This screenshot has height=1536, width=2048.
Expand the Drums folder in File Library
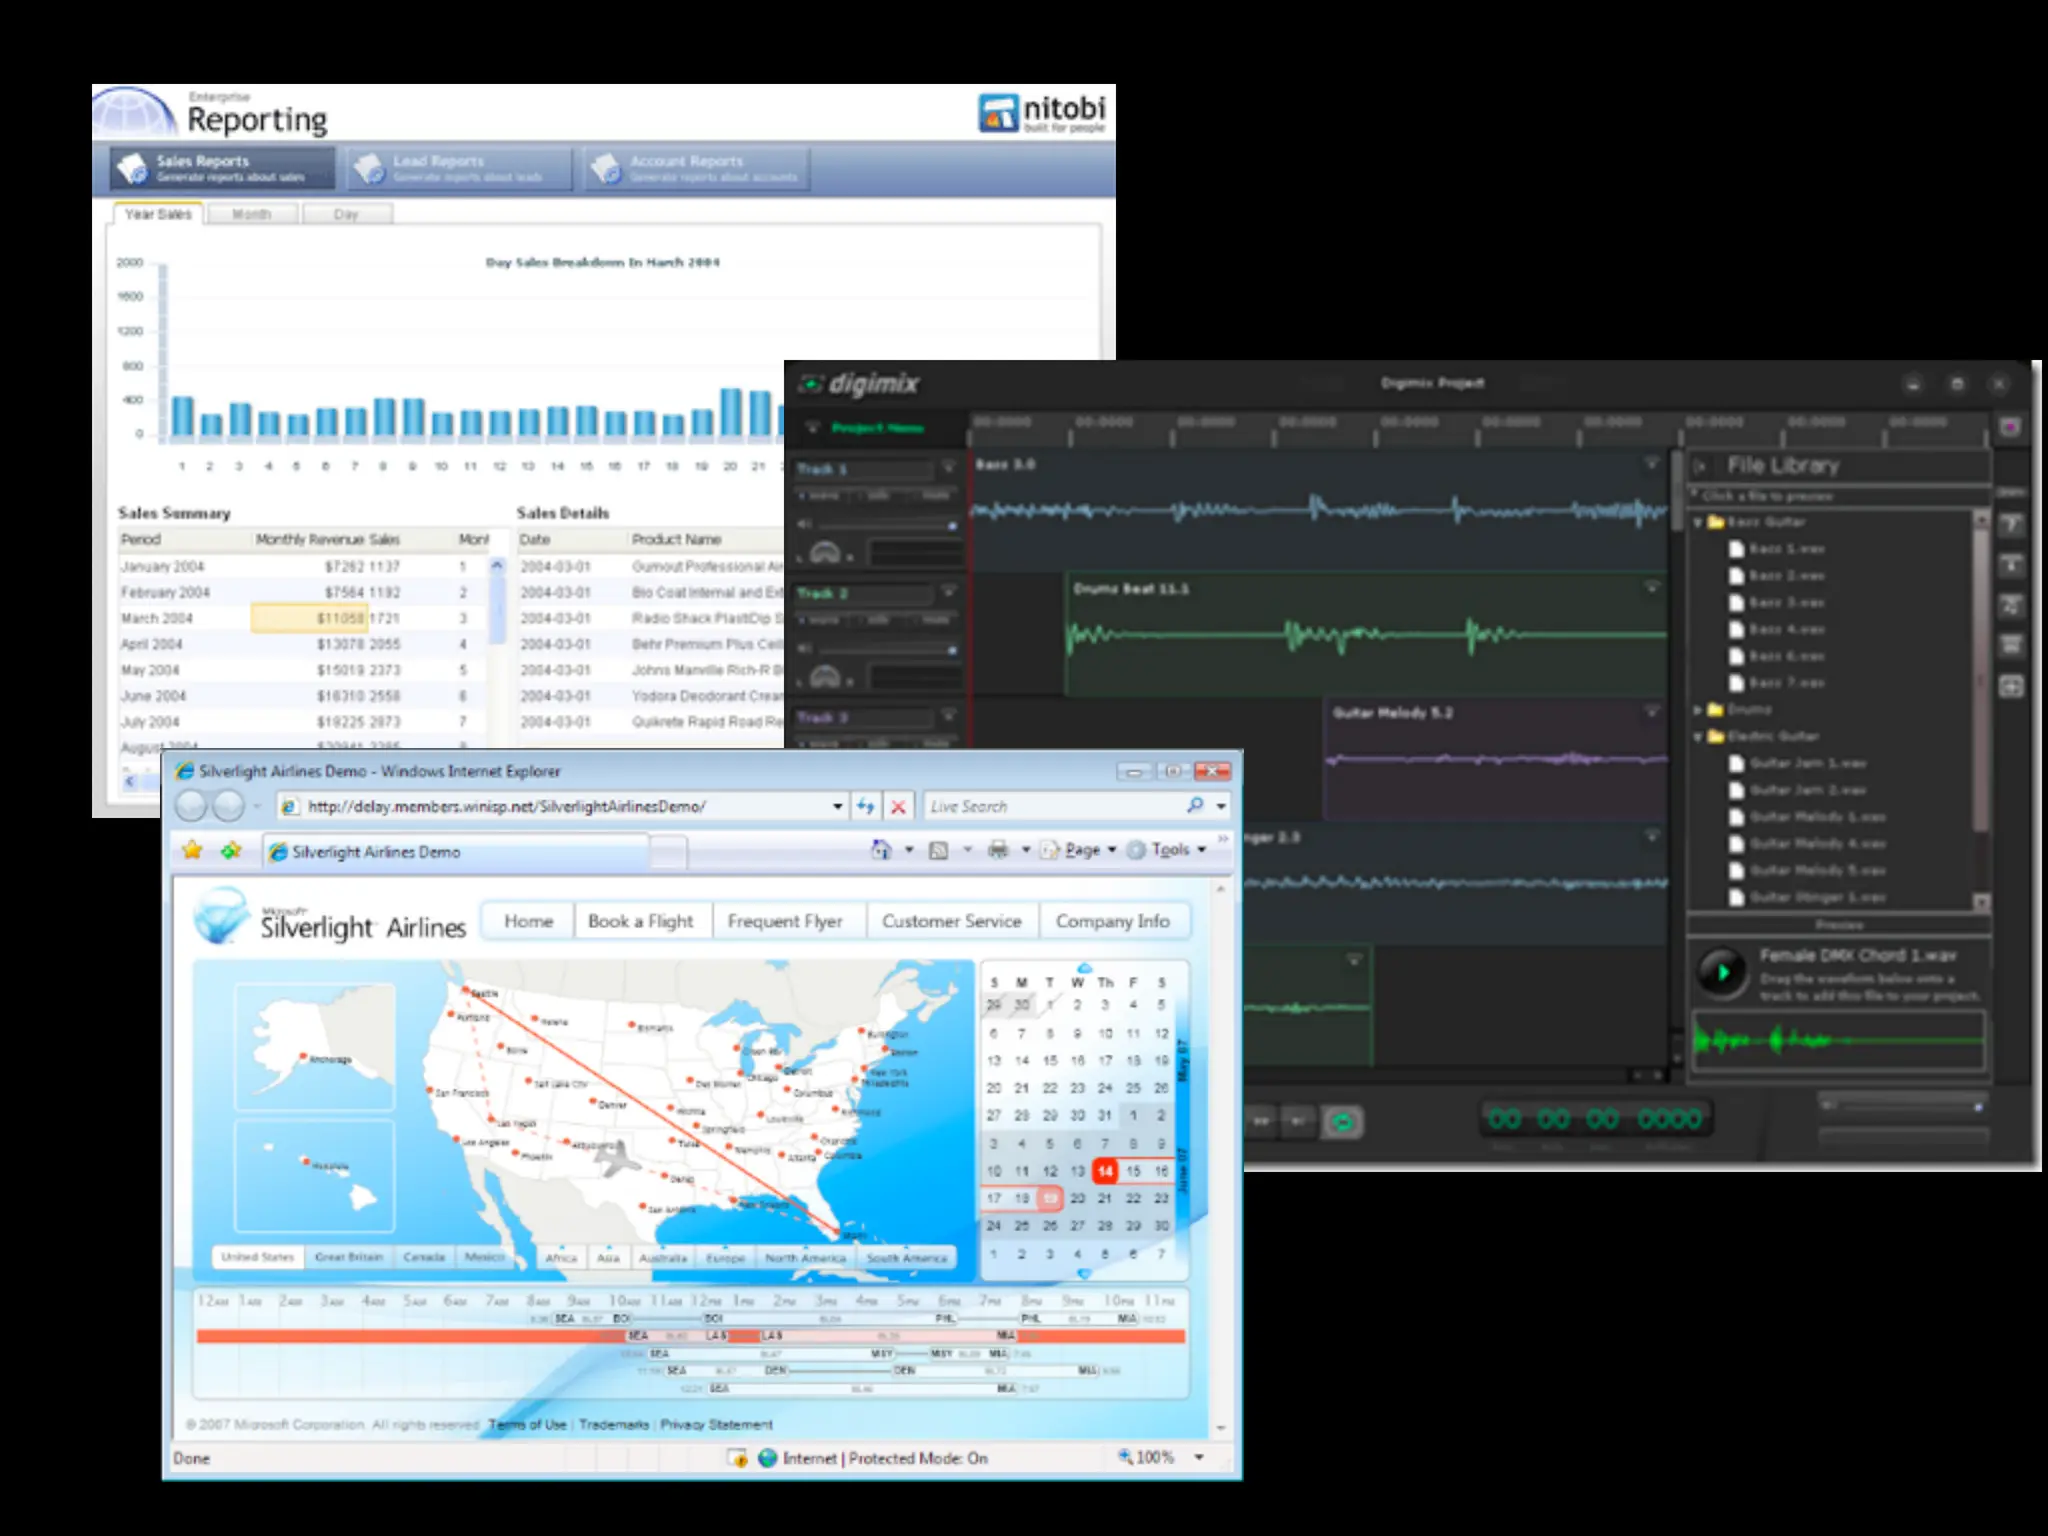(x=1697, y=709)
